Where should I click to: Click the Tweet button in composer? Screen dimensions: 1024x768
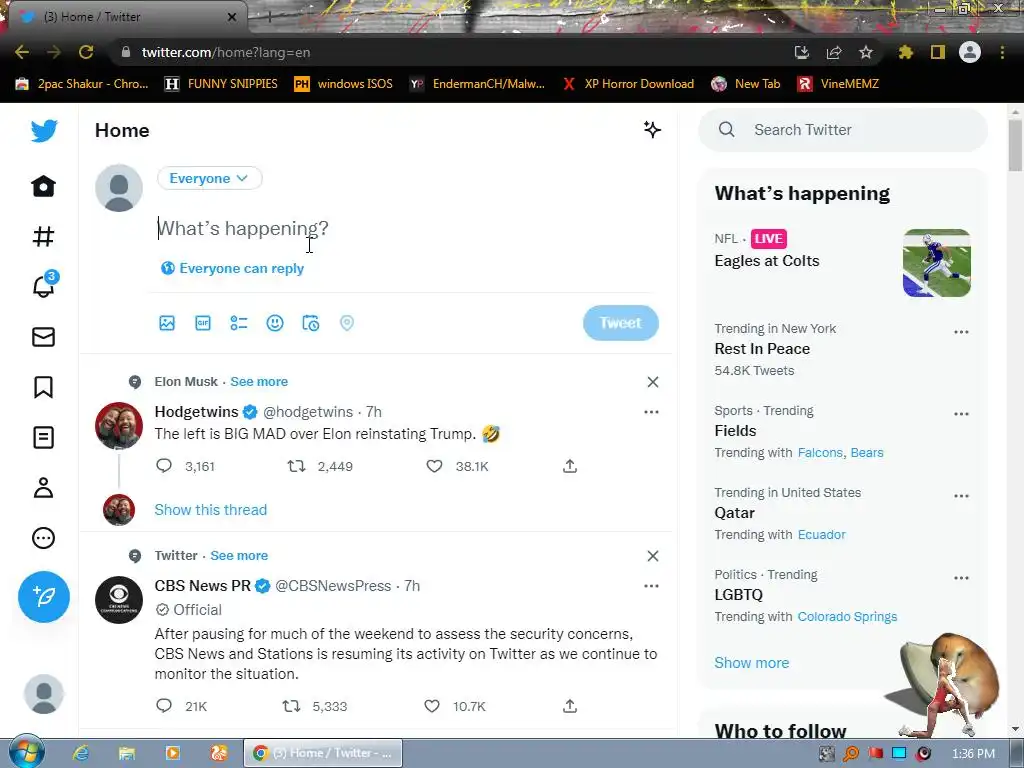click(x=620, y=323)
